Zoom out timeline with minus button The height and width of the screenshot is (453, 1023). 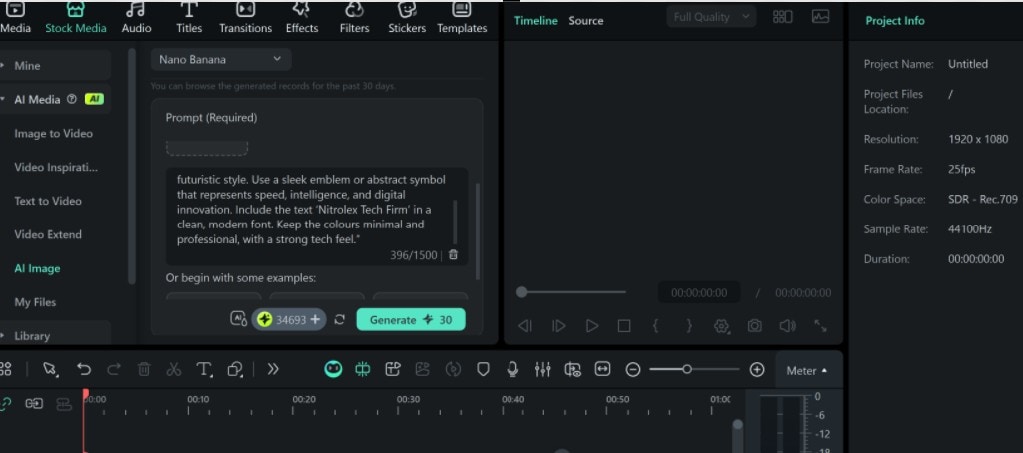633,370
